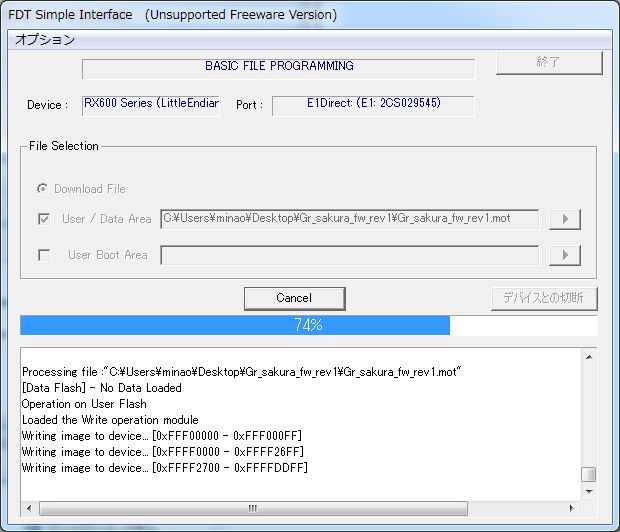Open browse arrow for User / Data Area file
The height and width of the screenshot is (532, 620).
coord(565,219)
